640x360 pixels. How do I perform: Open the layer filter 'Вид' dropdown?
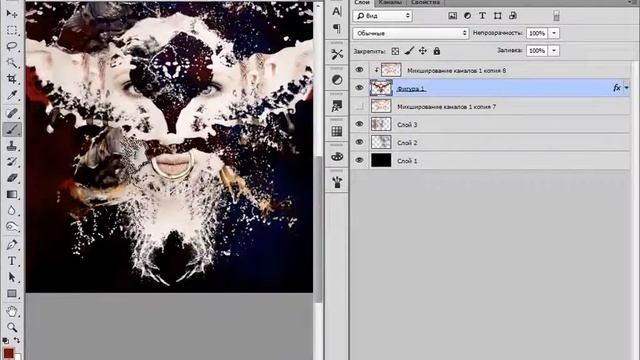pos(382,16)
